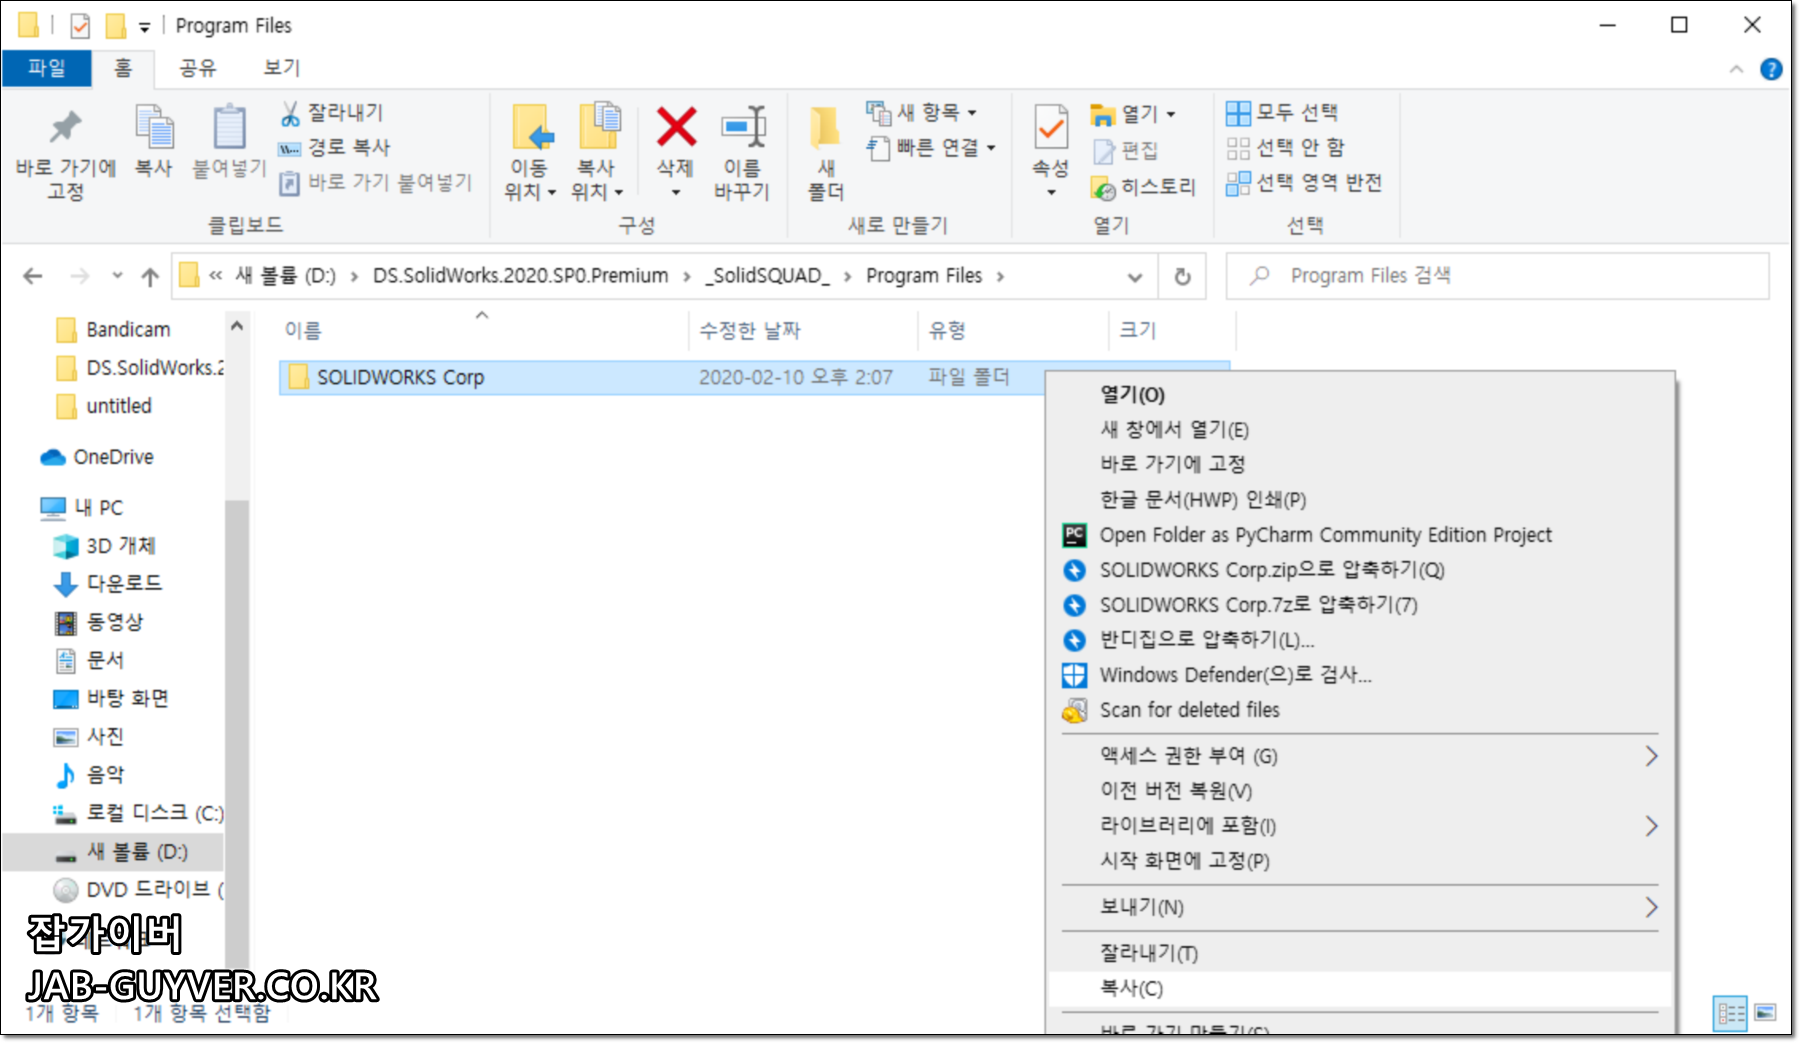
Task: Expand the address bar history dropdown
Action: 1135,277
